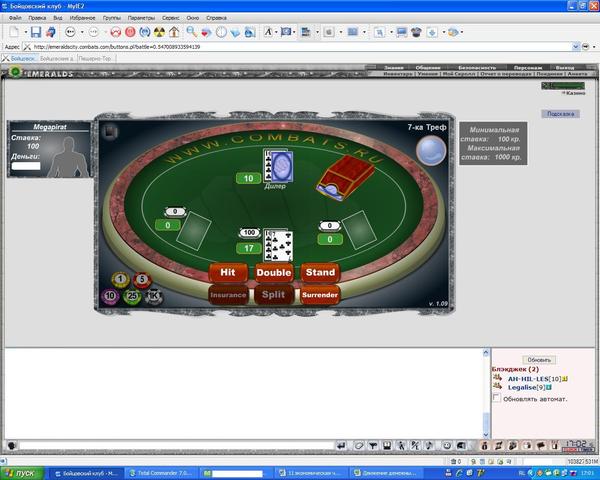The height and width of the screenshot is (480, 600).
Task: Select the red 5 chip
Action: click(142, 280)
